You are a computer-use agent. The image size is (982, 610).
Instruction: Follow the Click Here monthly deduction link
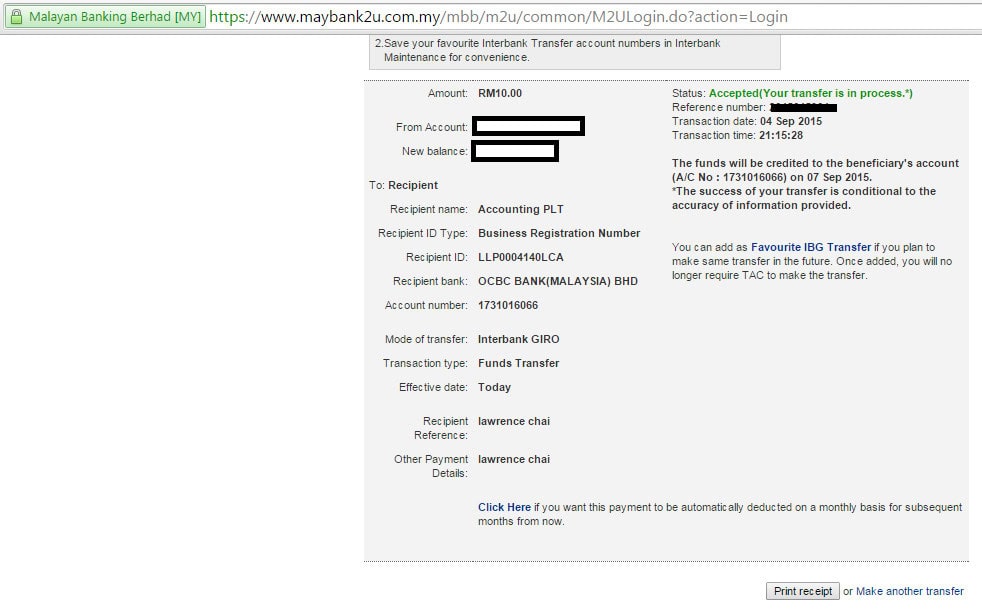click(x=504, y=507)
